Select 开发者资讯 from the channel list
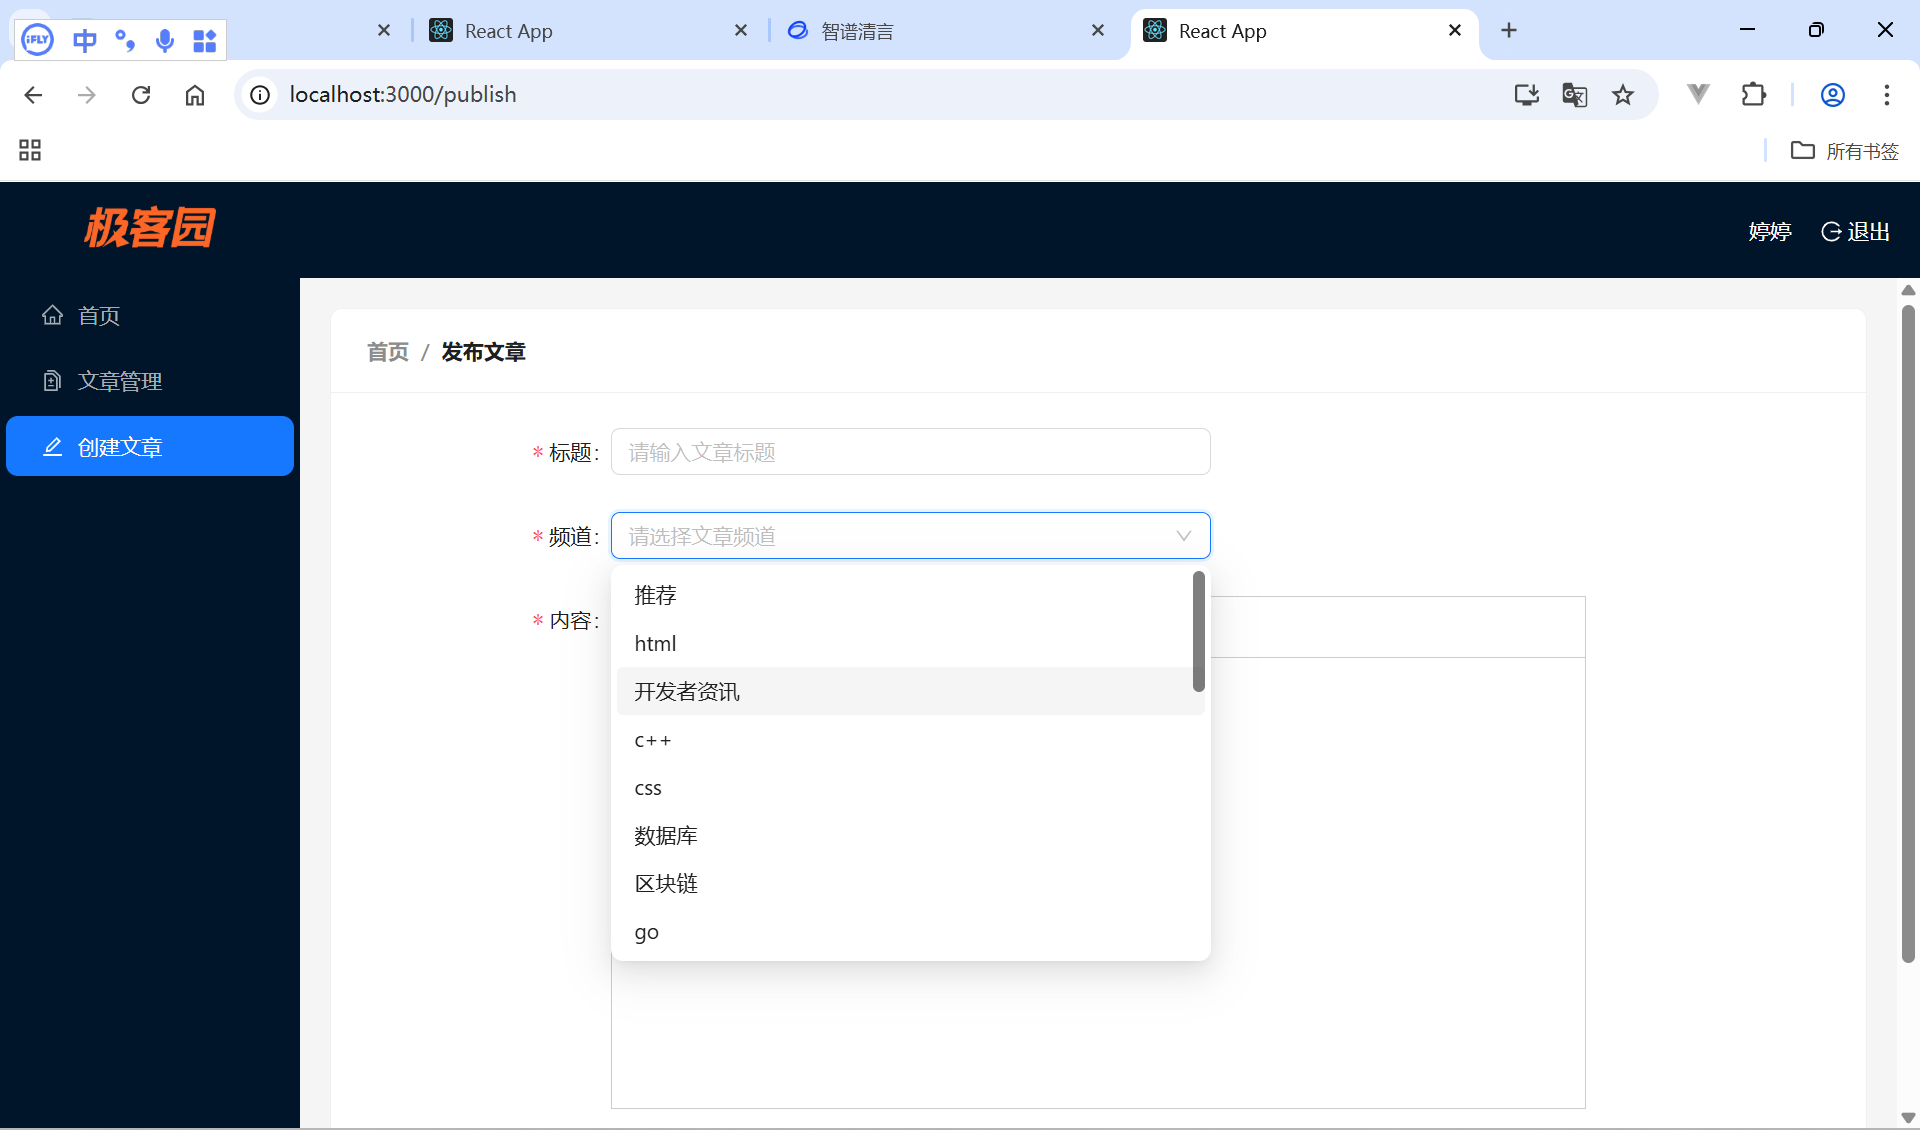Image resolution: width=1920 pixels, height=1130 pixels. (x=687, y=692)
